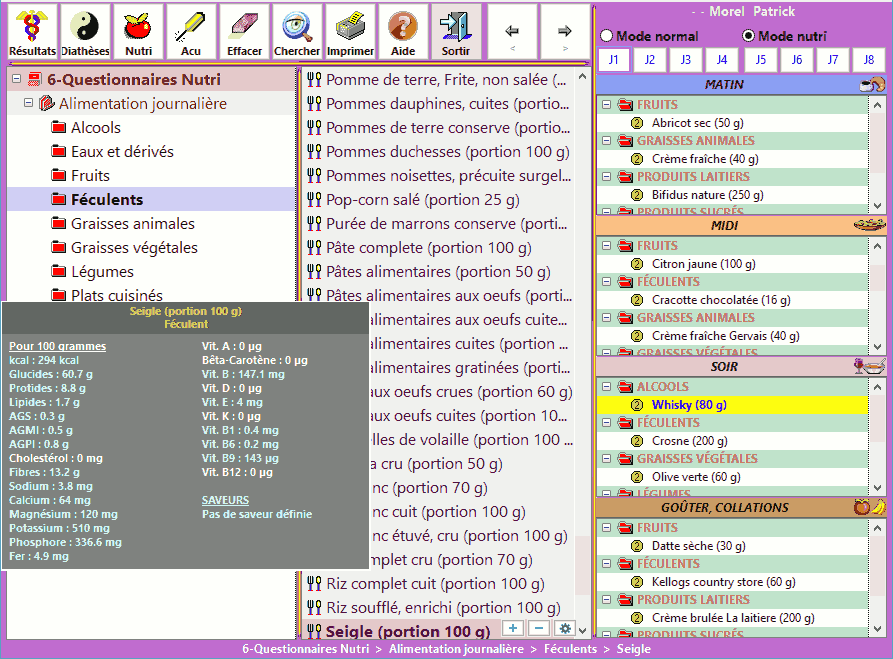Click the icon beside Citron jaune
893x659 pixels.
[x=637, y=264]
